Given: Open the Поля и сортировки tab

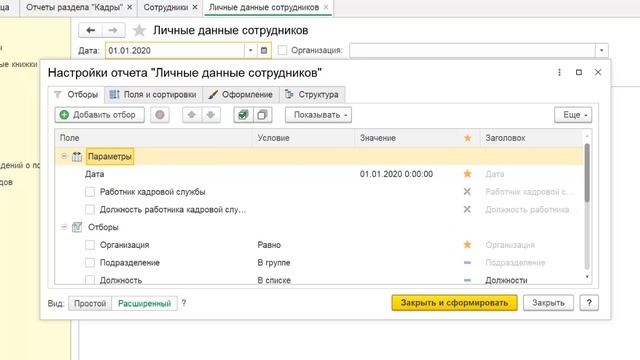Looking at the screenshot, I should point(153,95).
